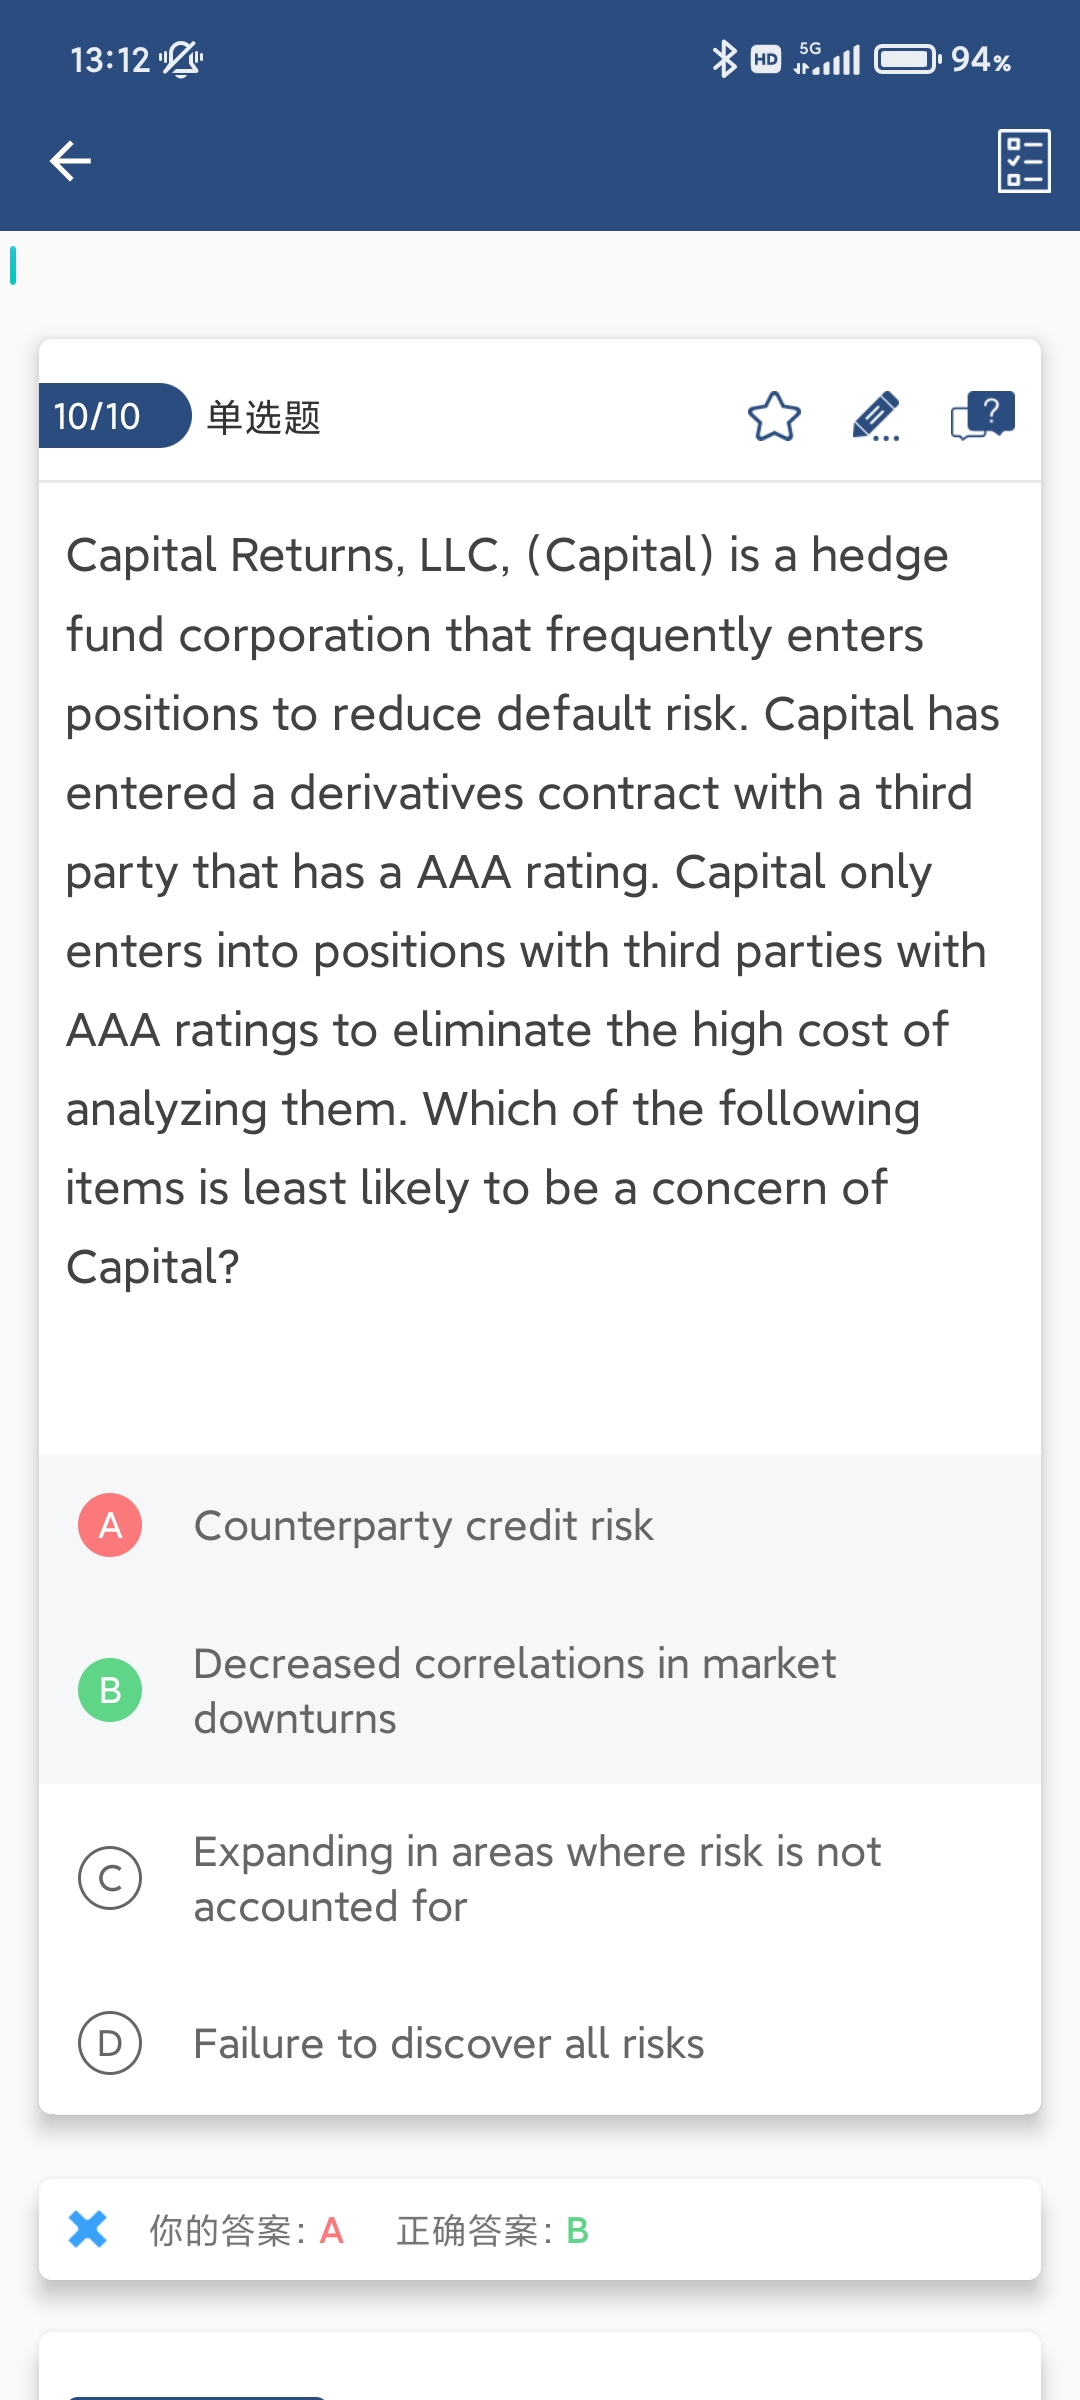Tap the back arrow icon
The image size is (1080, 2400).
70,161
